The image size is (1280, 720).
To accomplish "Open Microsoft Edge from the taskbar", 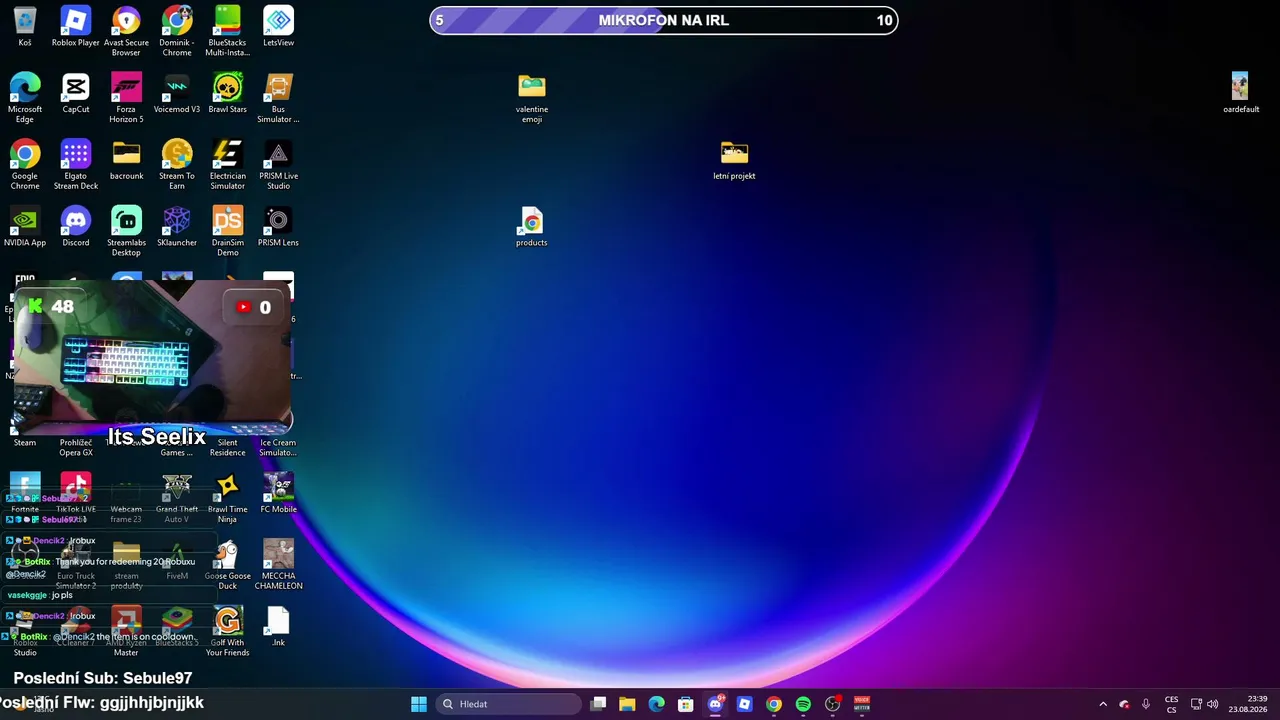I will [656, 704].
